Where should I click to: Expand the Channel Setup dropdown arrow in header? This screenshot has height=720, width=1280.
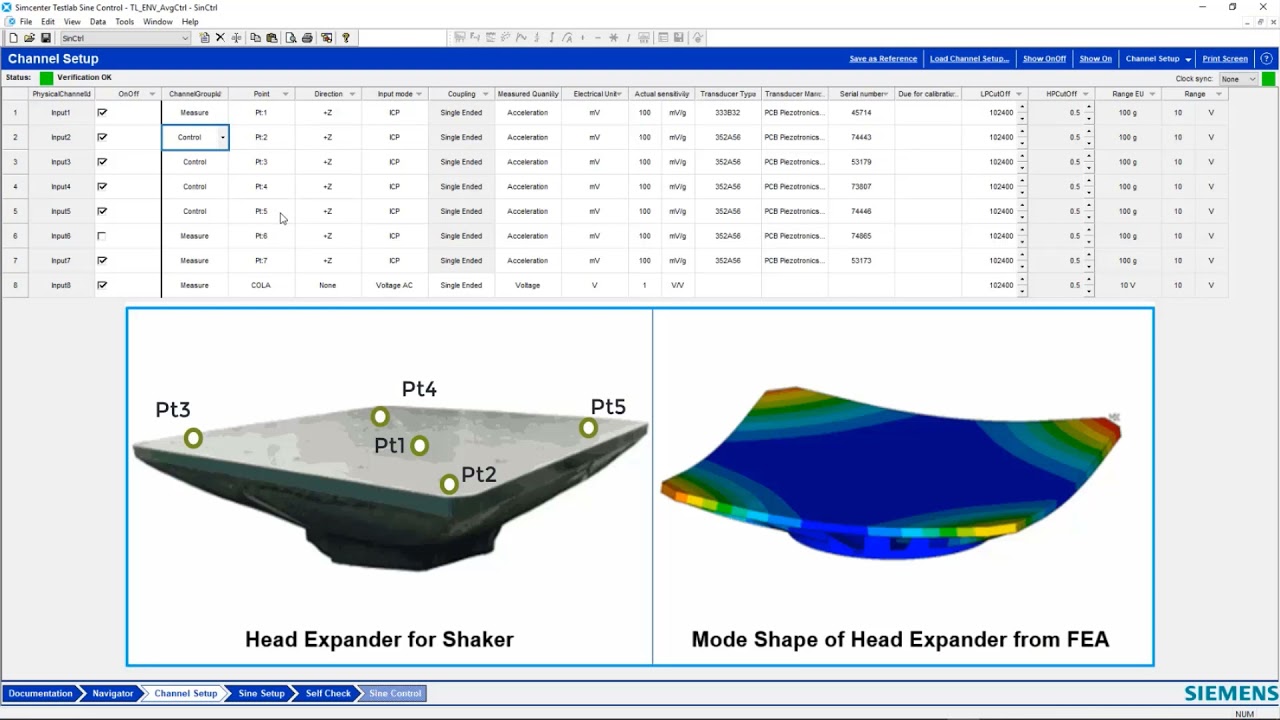1188,59
